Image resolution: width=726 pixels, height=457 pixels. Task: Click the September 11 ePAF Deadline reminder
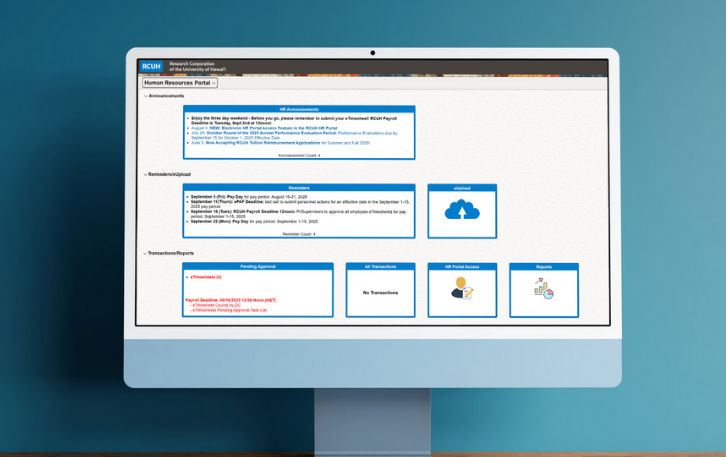coord(300,204)
